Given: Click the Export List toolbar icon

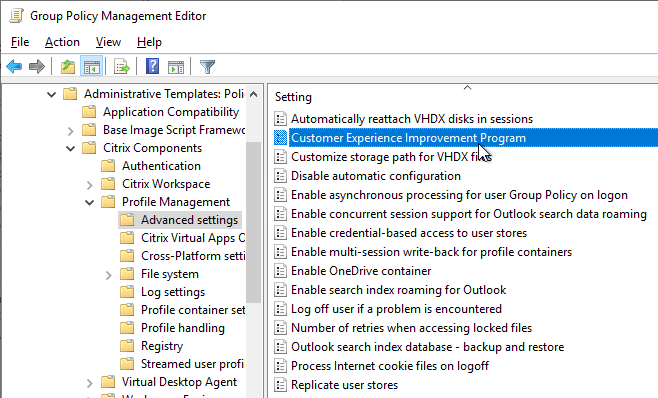Looking at the screenshot, I should click(x=122, y=66).
